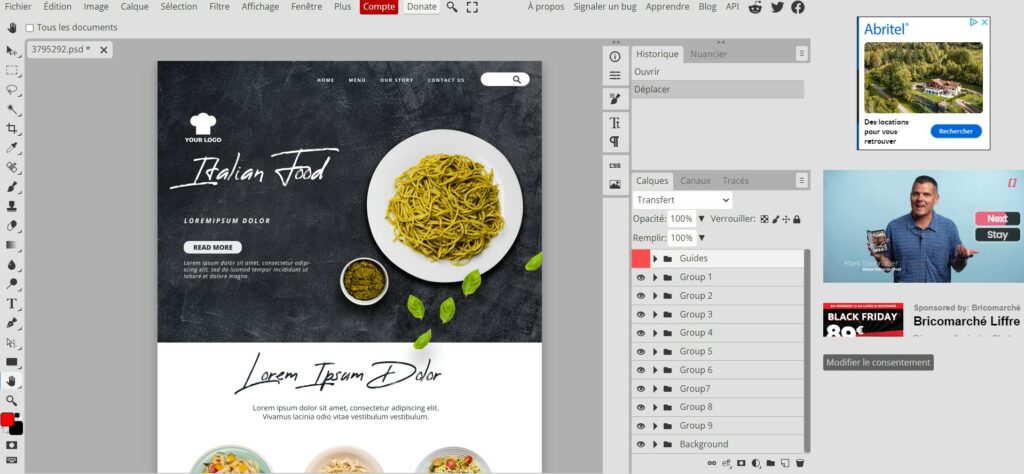Select the Gradient tool
The height and width of the screenshot is (474, 1024).
[x=12, y=245]
